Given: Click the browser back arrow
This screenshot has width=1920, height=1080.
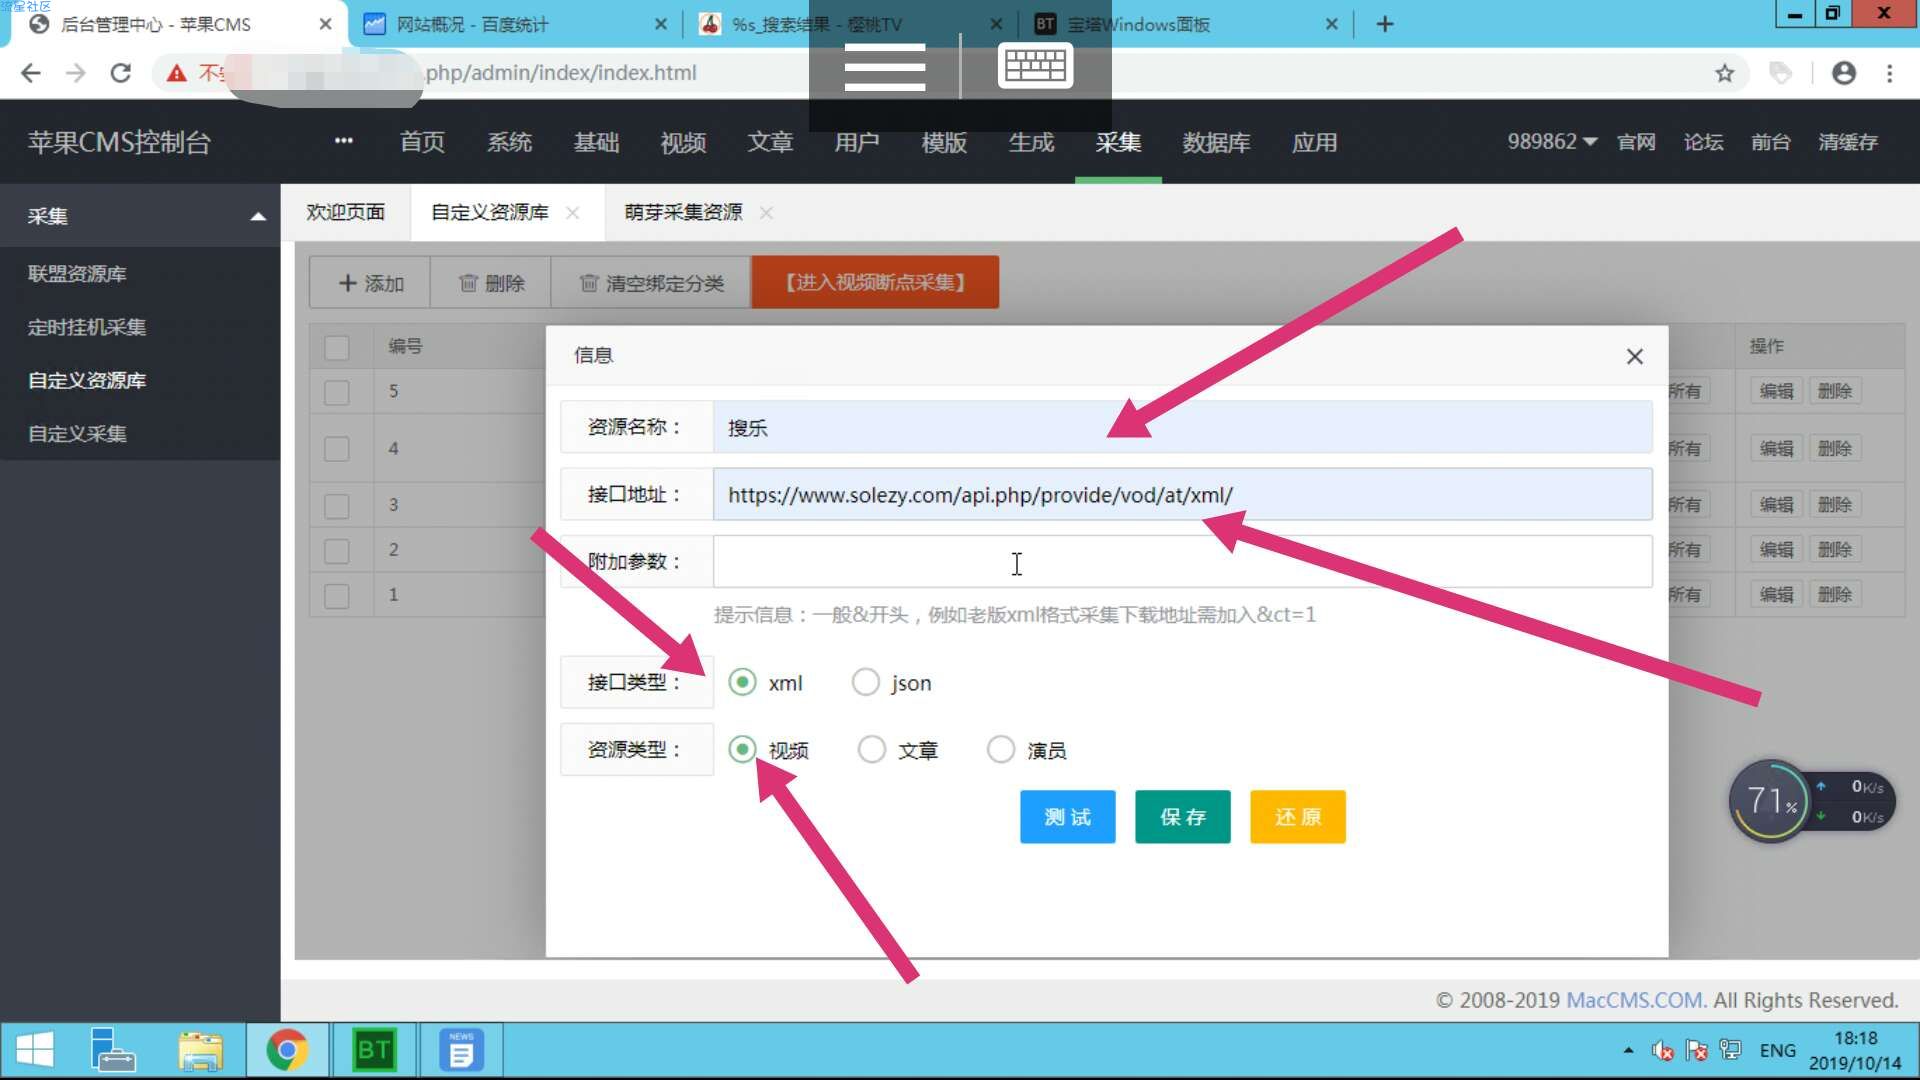Looking at the screenshot, I should pos(31,73).
